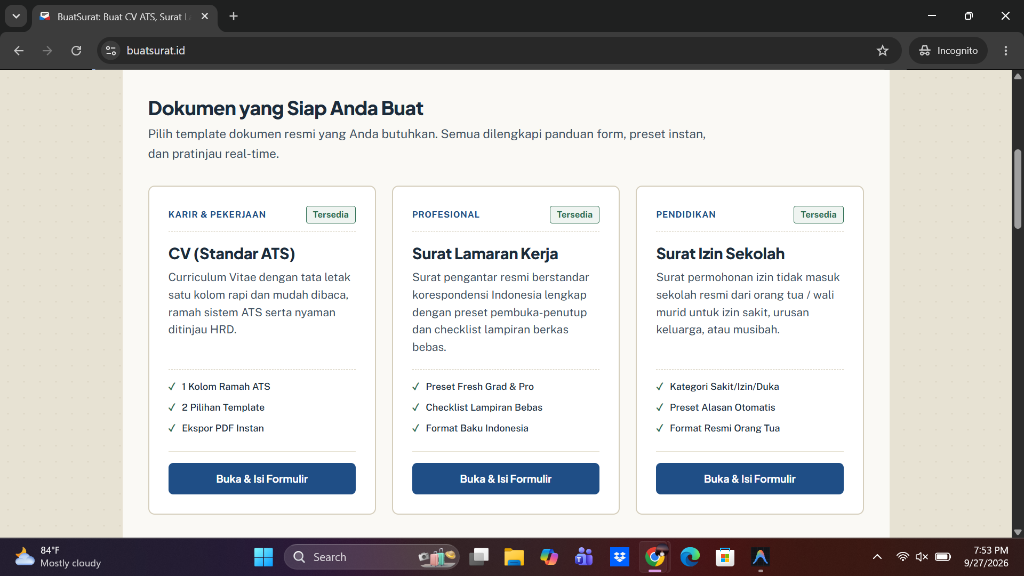
Task: Show hidden system tray icons
Action: [x=877, y=557]
